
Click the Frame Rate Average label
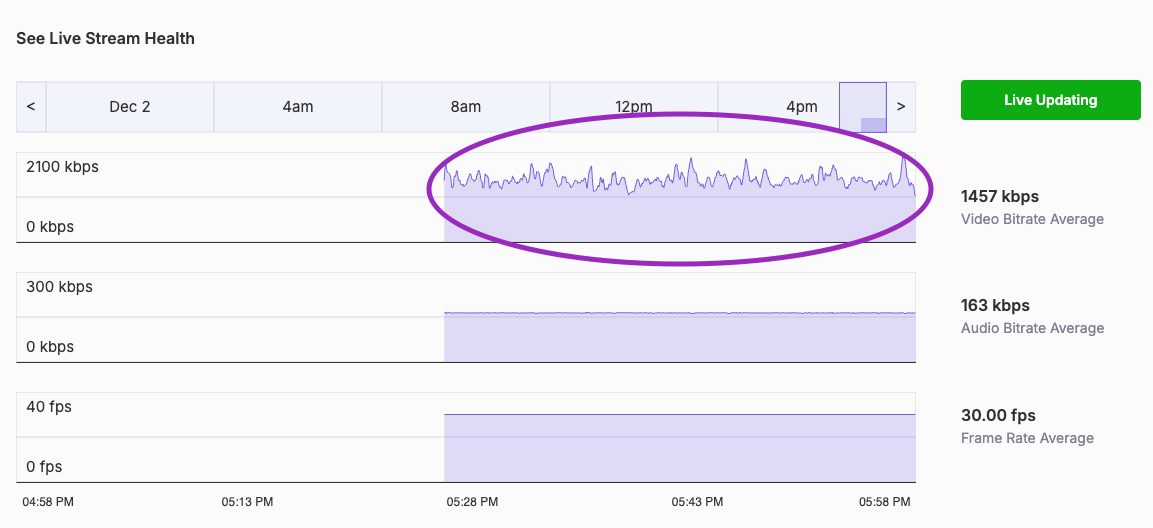(x=1027, y=438)
